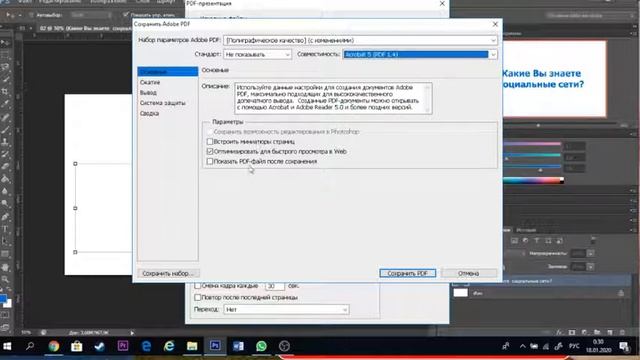Open the Стандарт dropdown
The image size is (640, 360).
pyautogui.click(x=258, y=54)
